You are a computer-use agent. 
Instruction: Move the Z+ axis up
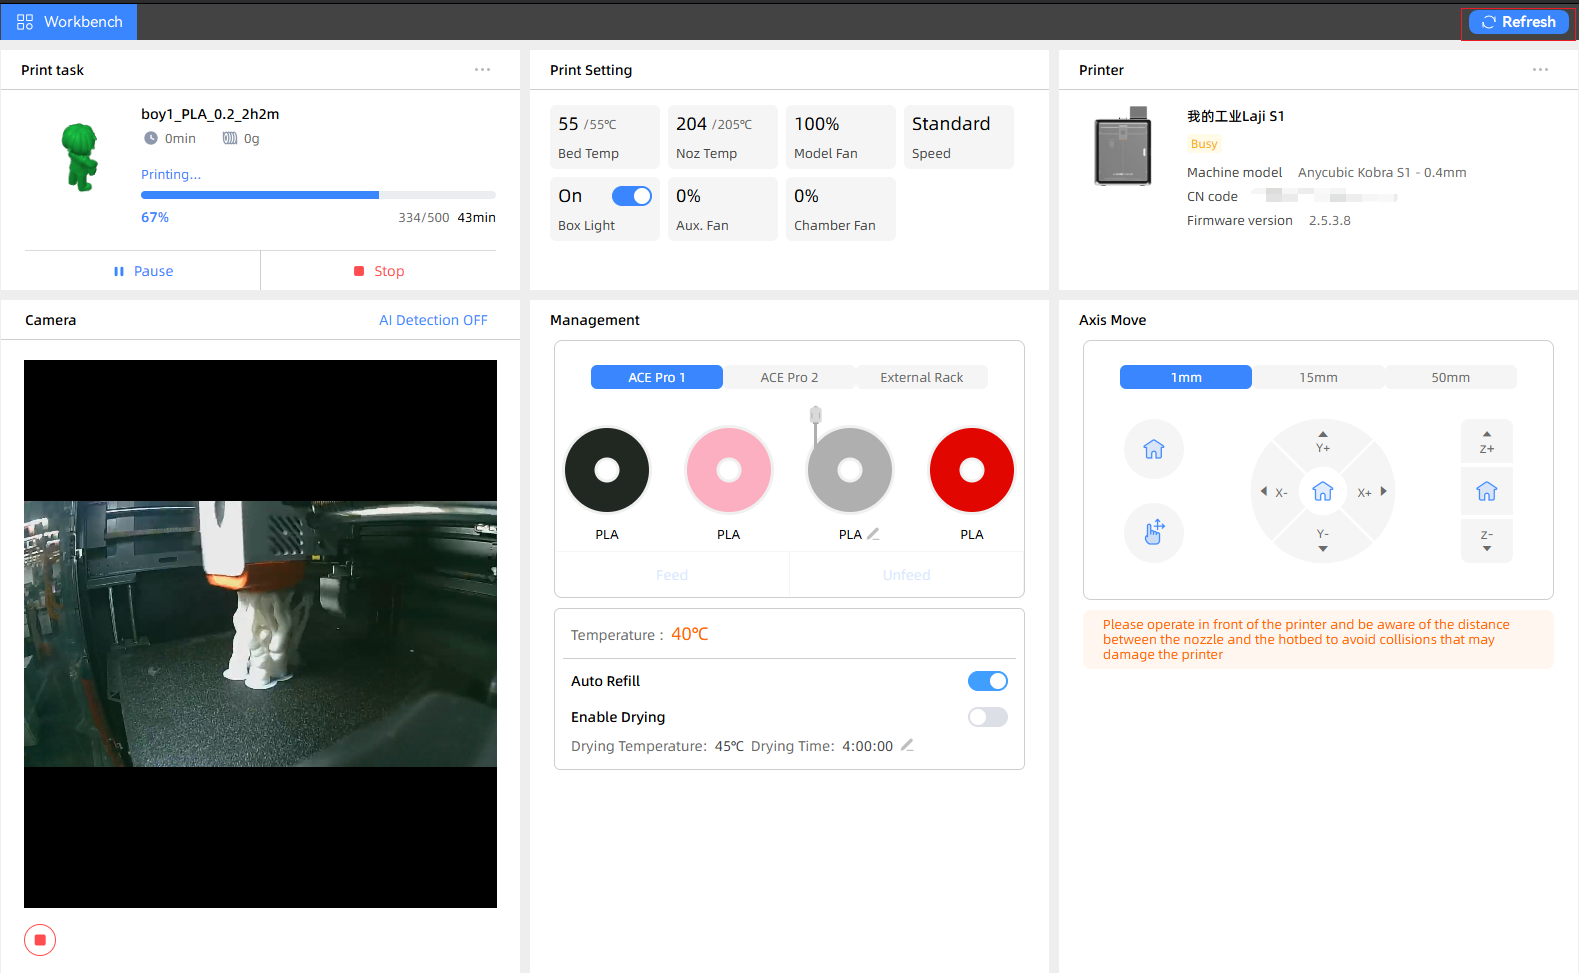(x=1487, y=442)
